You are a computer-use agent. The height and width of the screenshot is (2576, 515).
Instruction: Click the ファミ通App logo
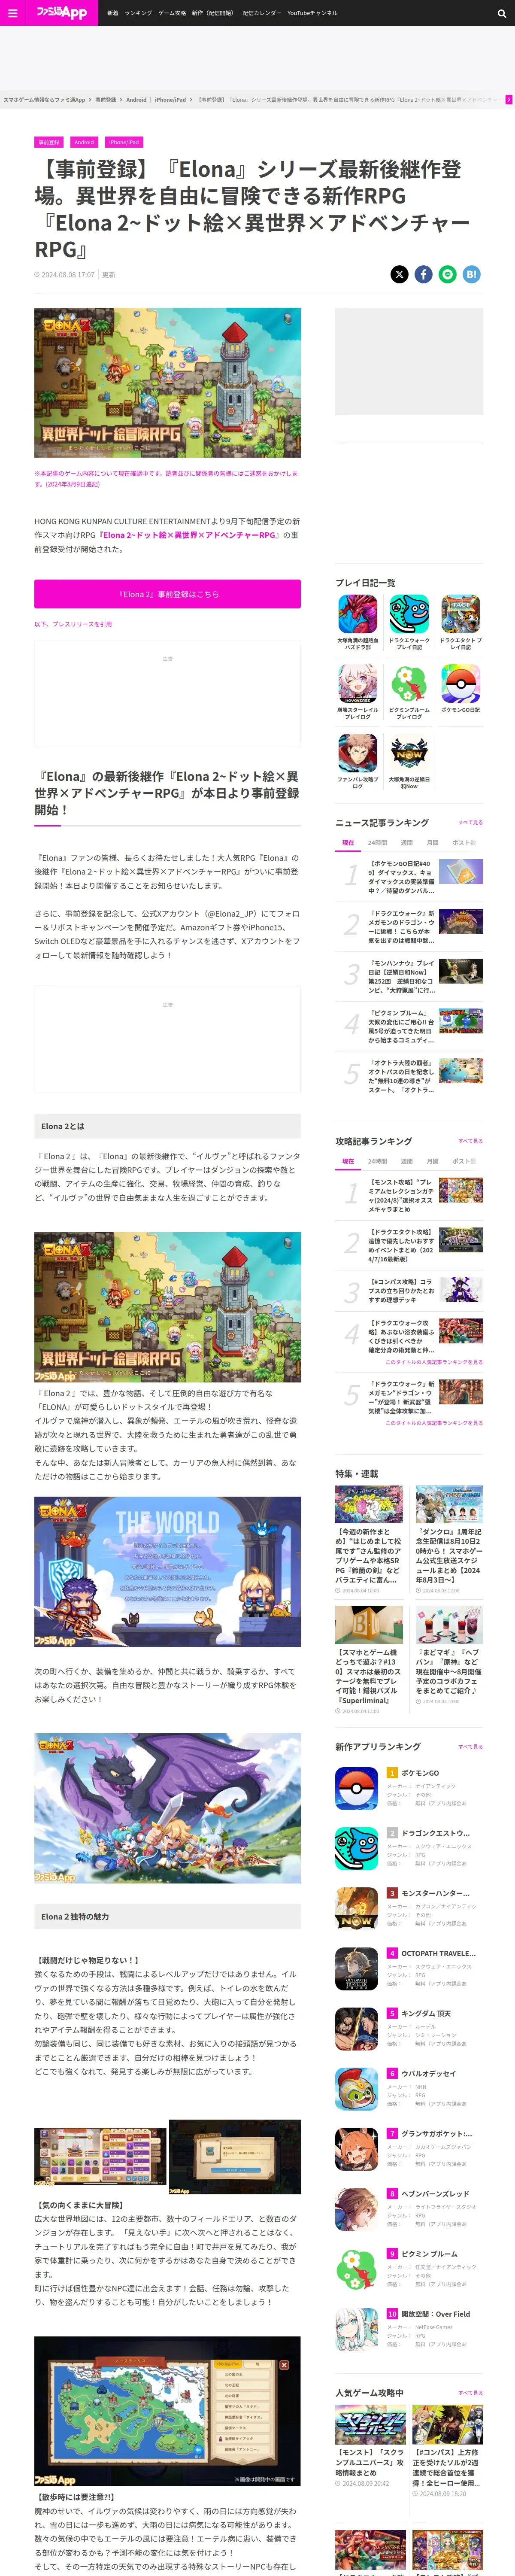pyautogui.click(x=62, y=13)
